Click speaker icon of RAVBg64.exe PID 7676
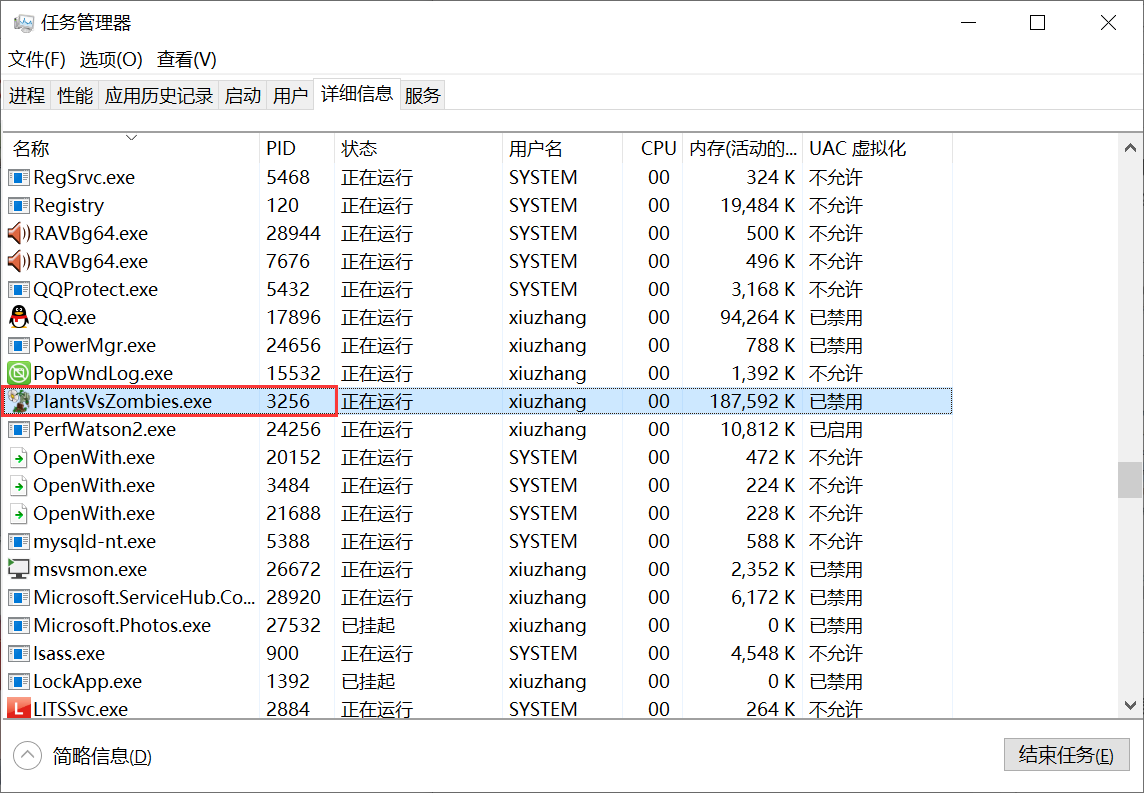This screenshot has height=793, width=1144. (x=19, y=261)
